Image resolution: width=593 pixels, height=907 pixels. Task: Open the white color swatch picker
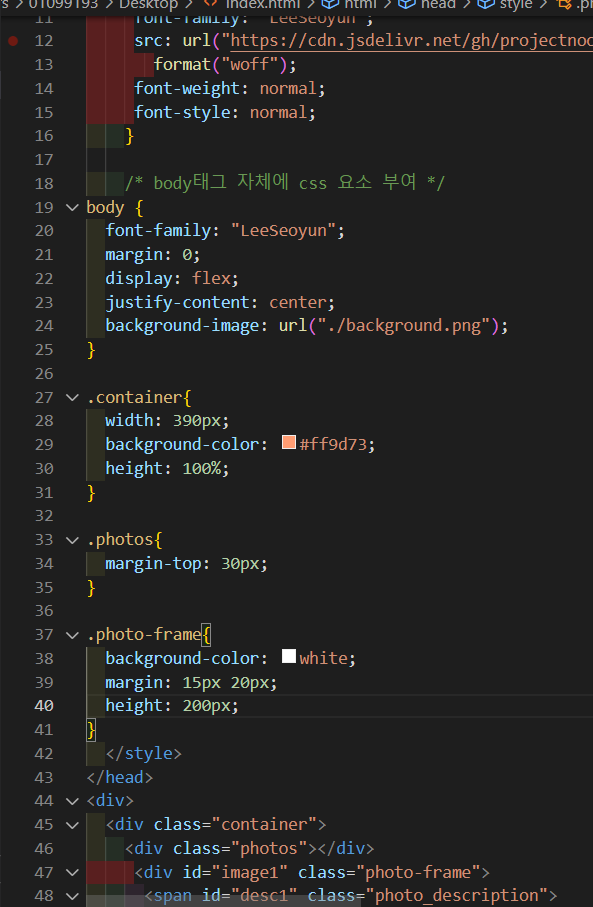289,656
